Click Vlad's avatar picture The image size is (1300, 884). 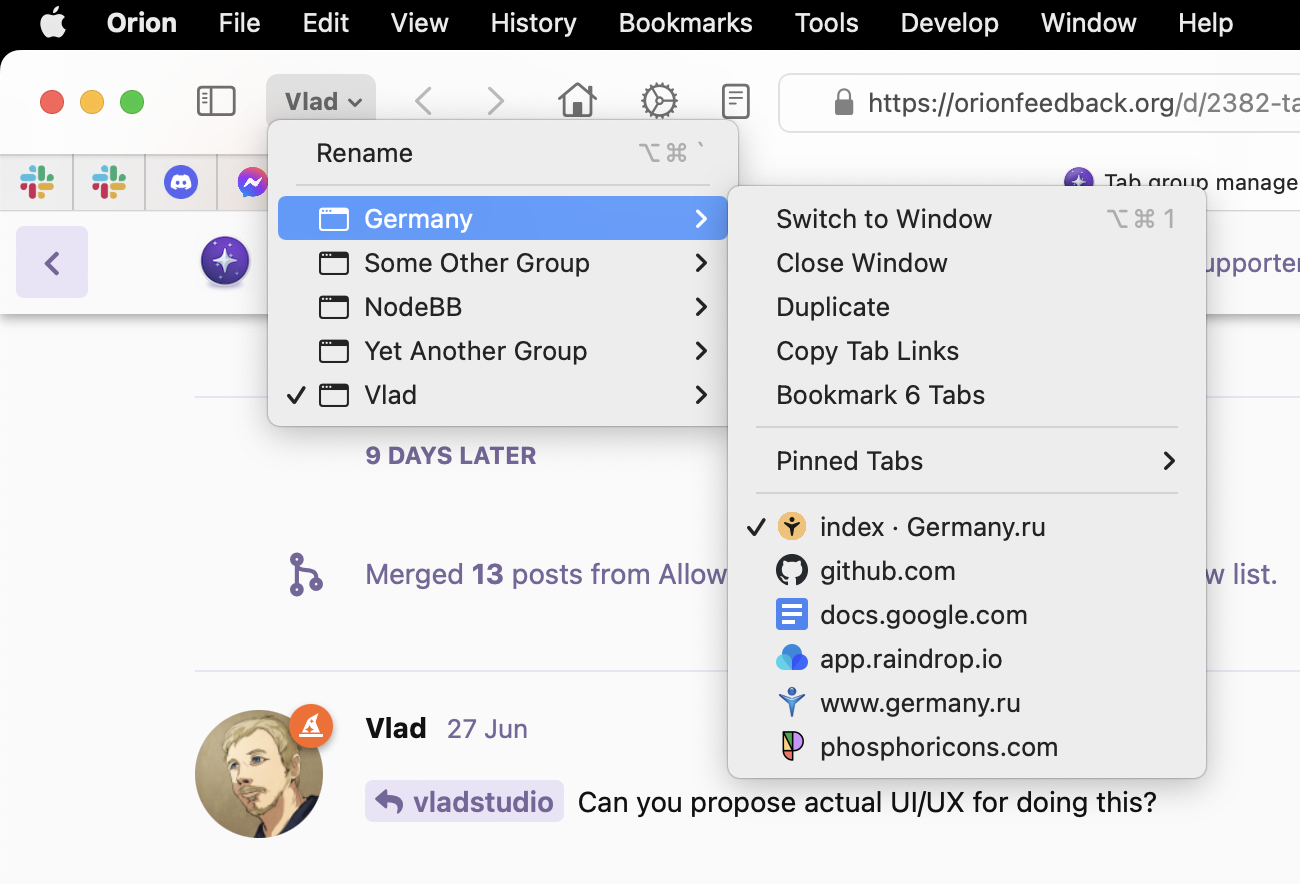(258, 774)
